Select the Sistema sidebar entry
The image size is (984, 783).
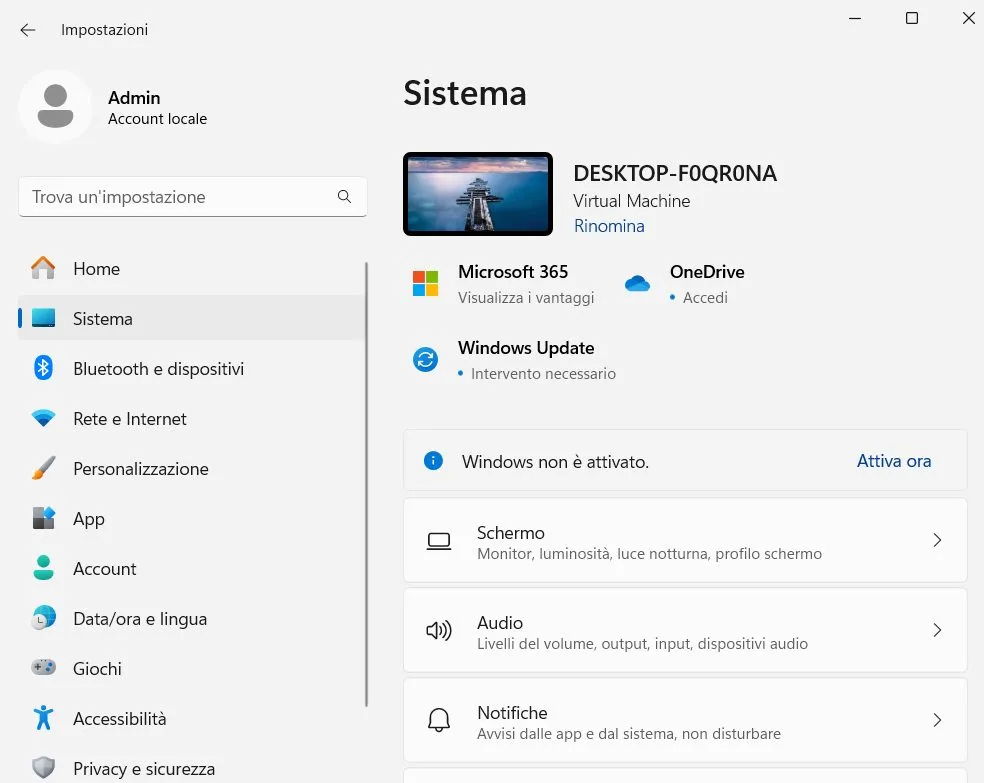pos(102,318)
